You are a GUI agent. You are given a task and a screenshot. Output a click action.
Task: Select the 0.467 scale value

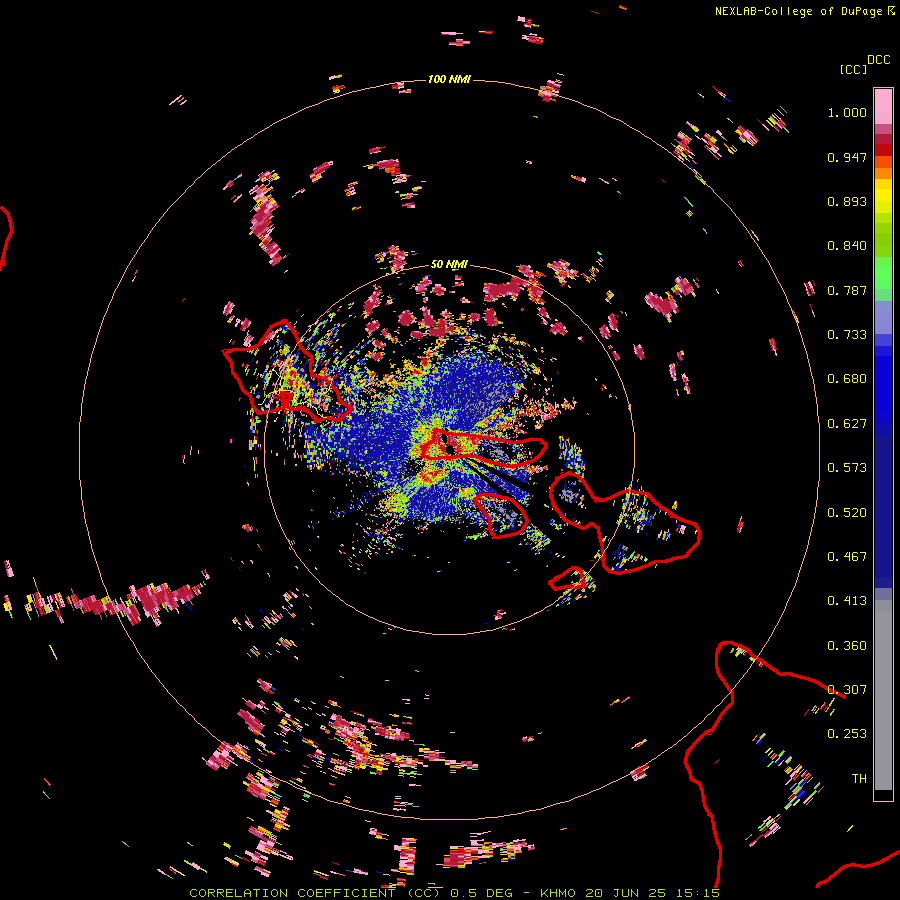coord(847,556)
